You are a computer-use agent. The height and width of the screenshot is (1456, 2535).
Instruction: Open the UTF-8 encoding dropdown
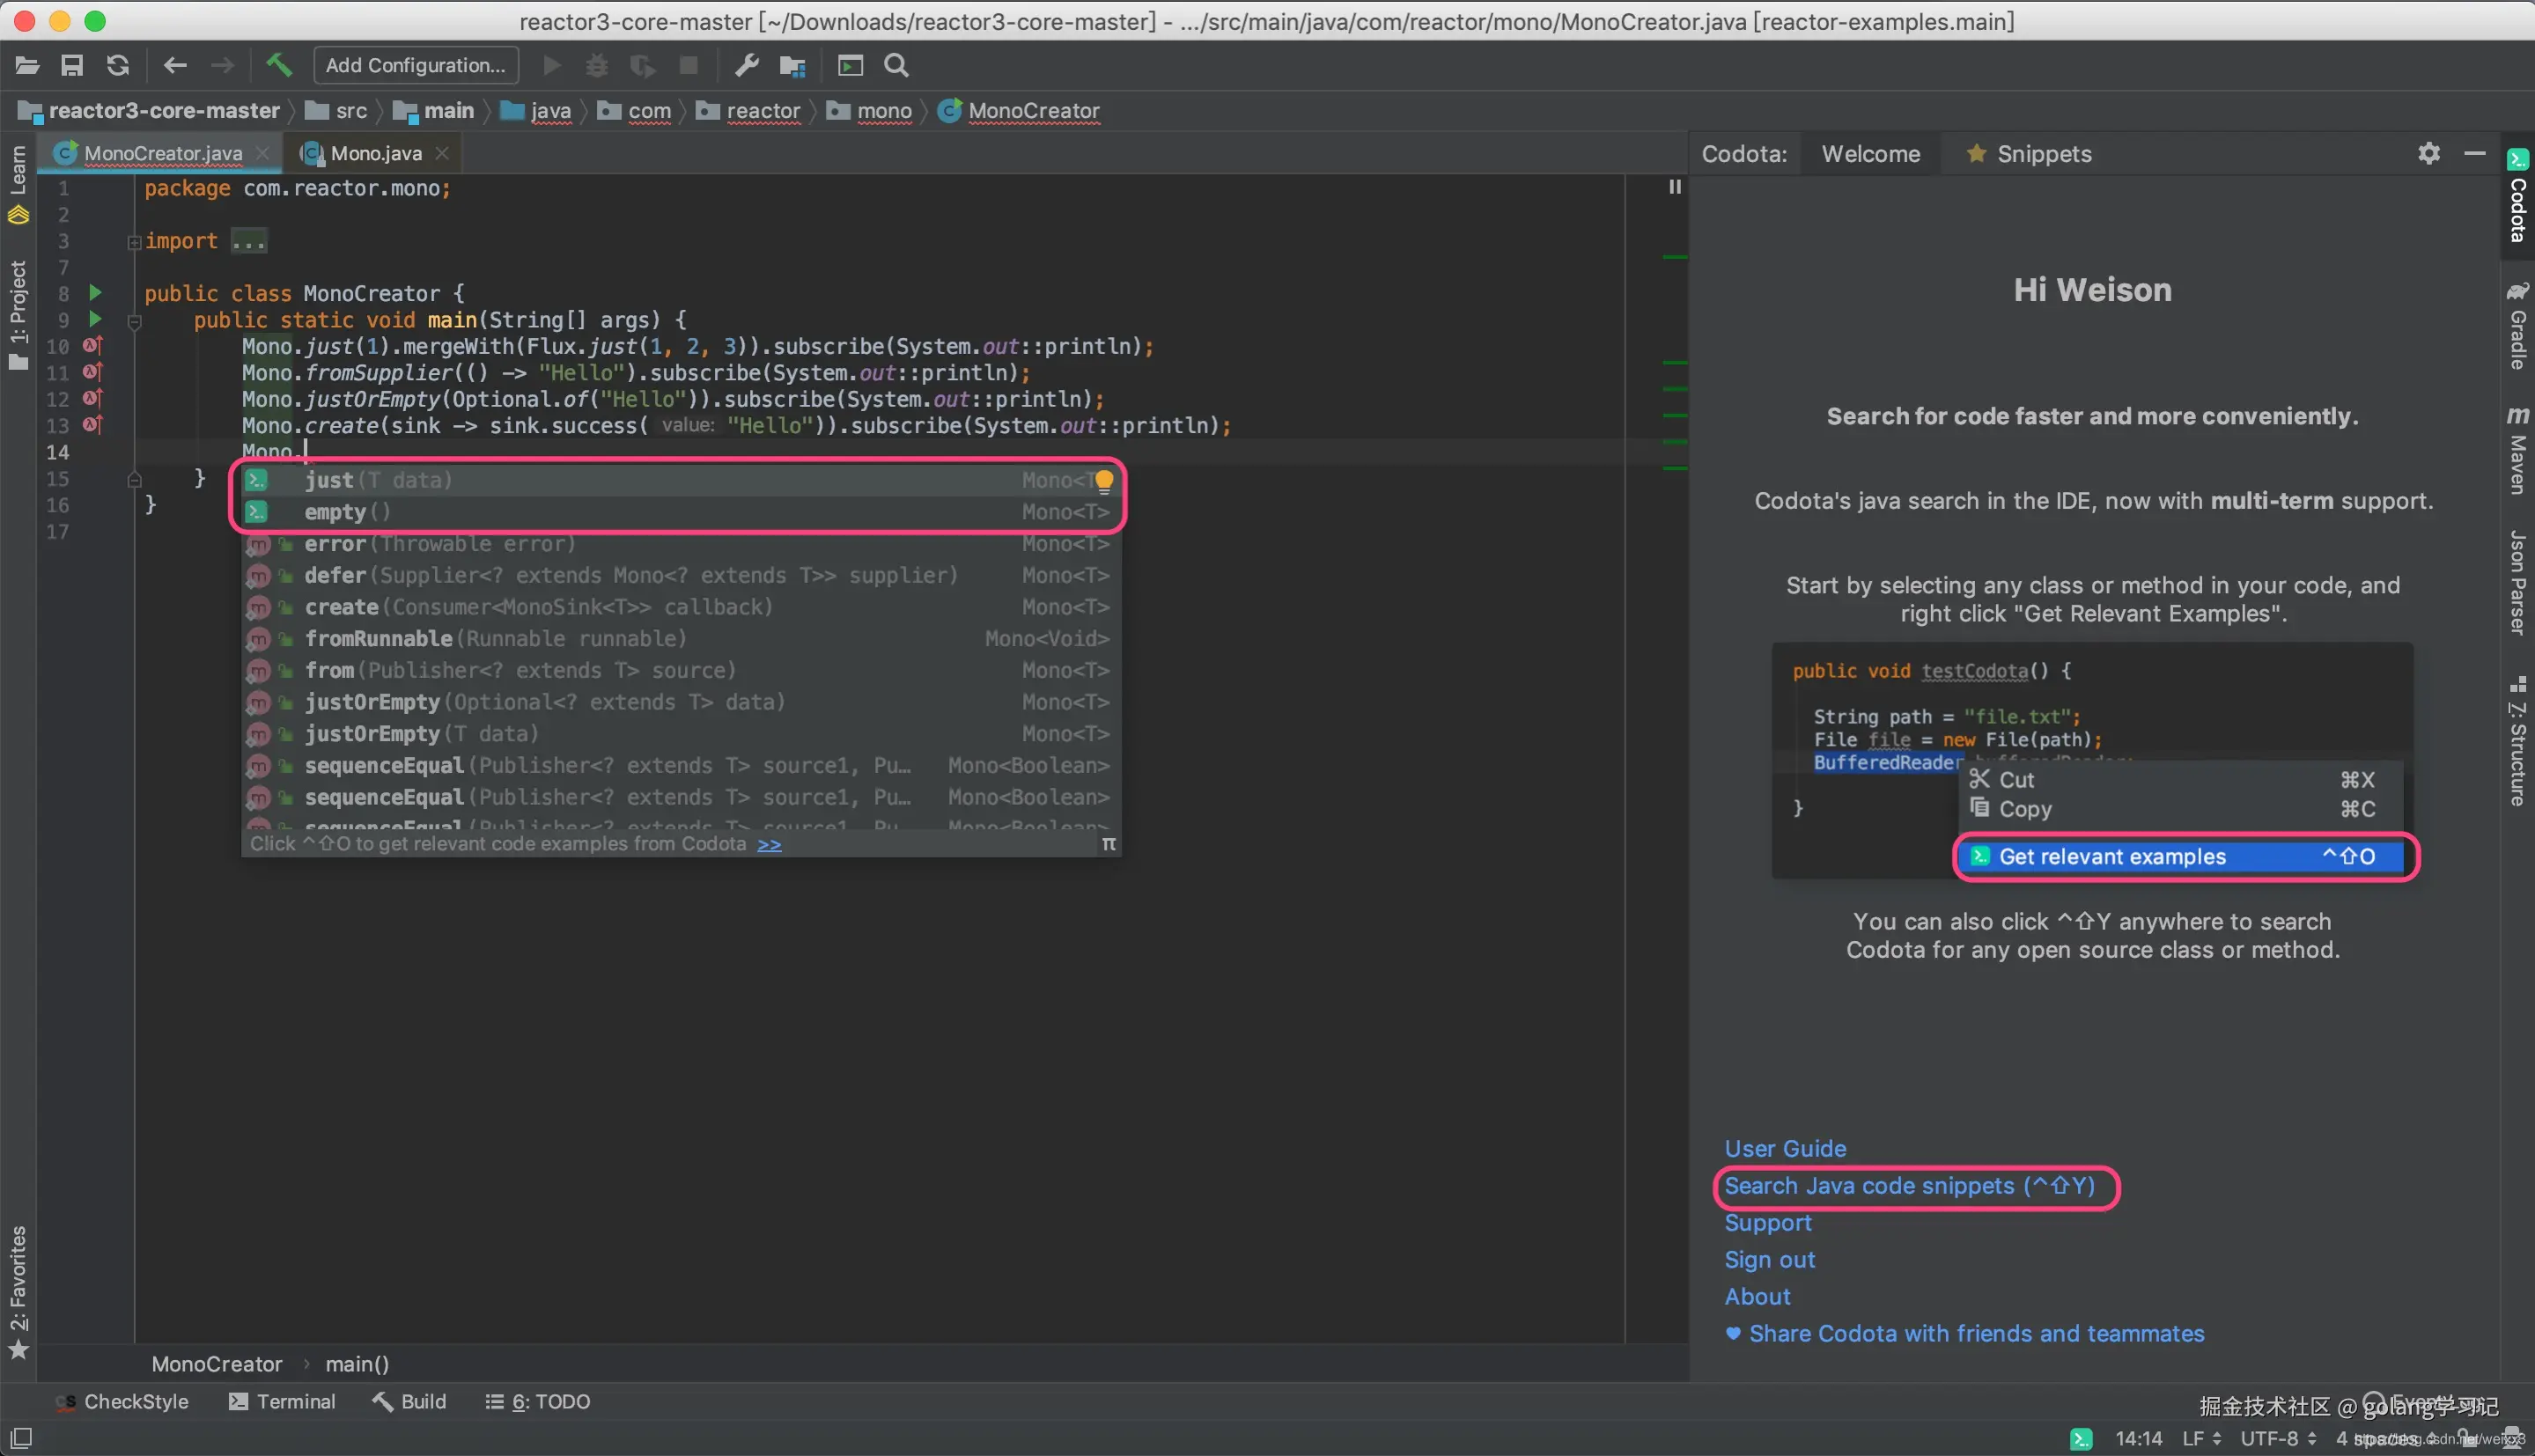click(2277, 1438)
